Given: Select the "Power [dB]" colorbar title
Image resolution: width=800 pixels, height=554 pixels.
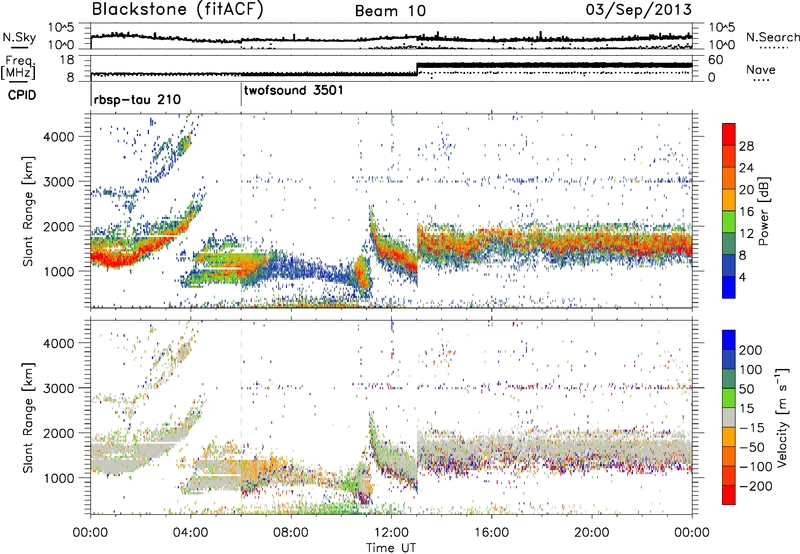Looking at the screenshot, I should (x=763, y=211).
